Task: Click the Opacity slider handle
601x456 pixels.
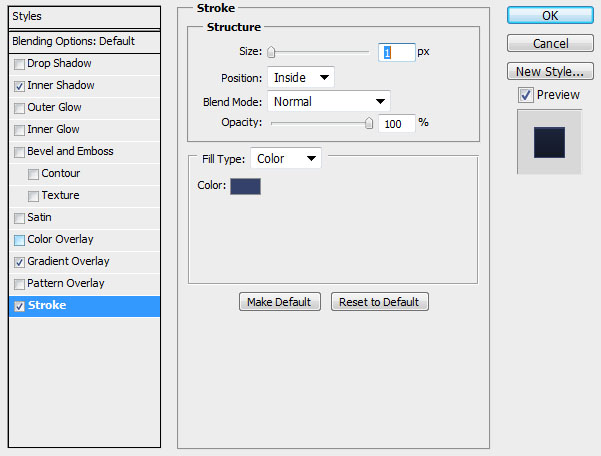Action: 369,123
